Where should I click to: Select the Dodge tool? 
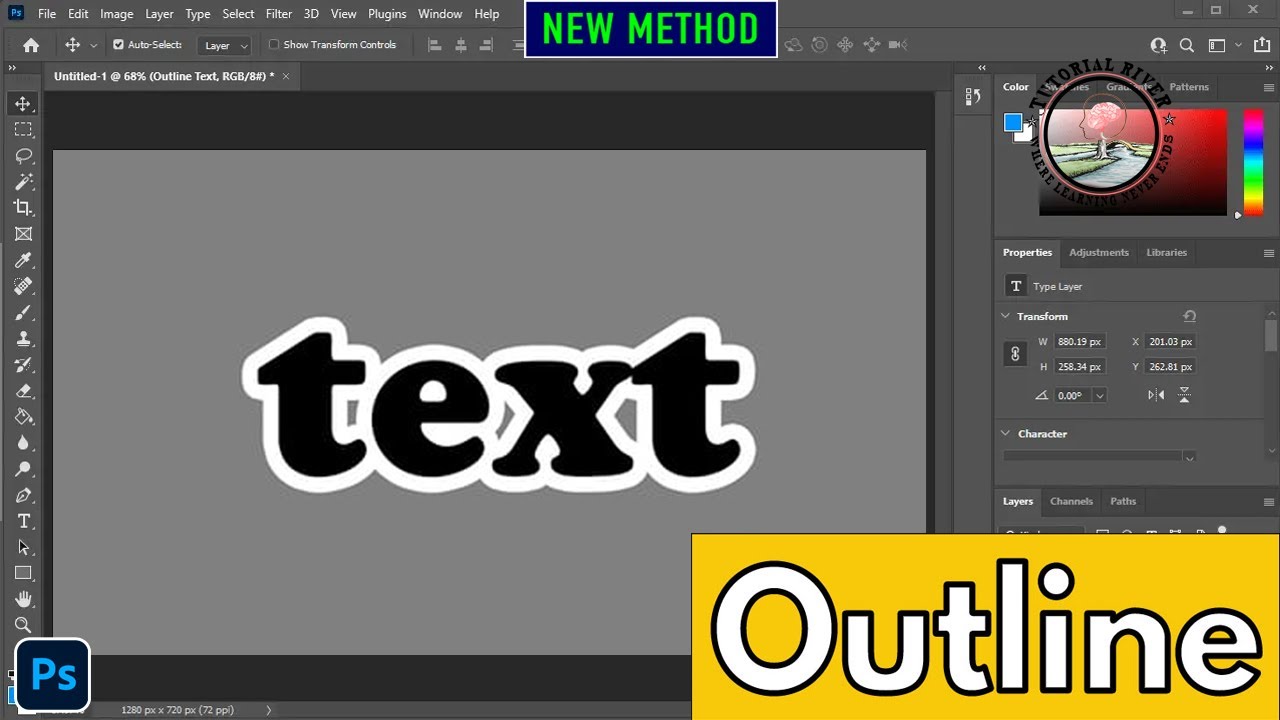tap(23, 469)
